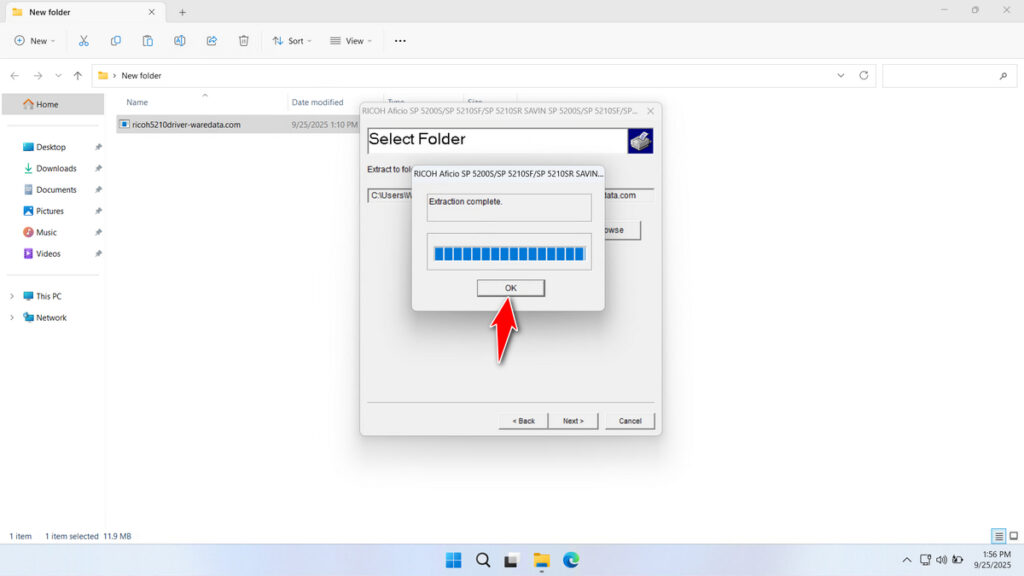Open taskbar Search

pyautogui.click(x=483, y=560)
